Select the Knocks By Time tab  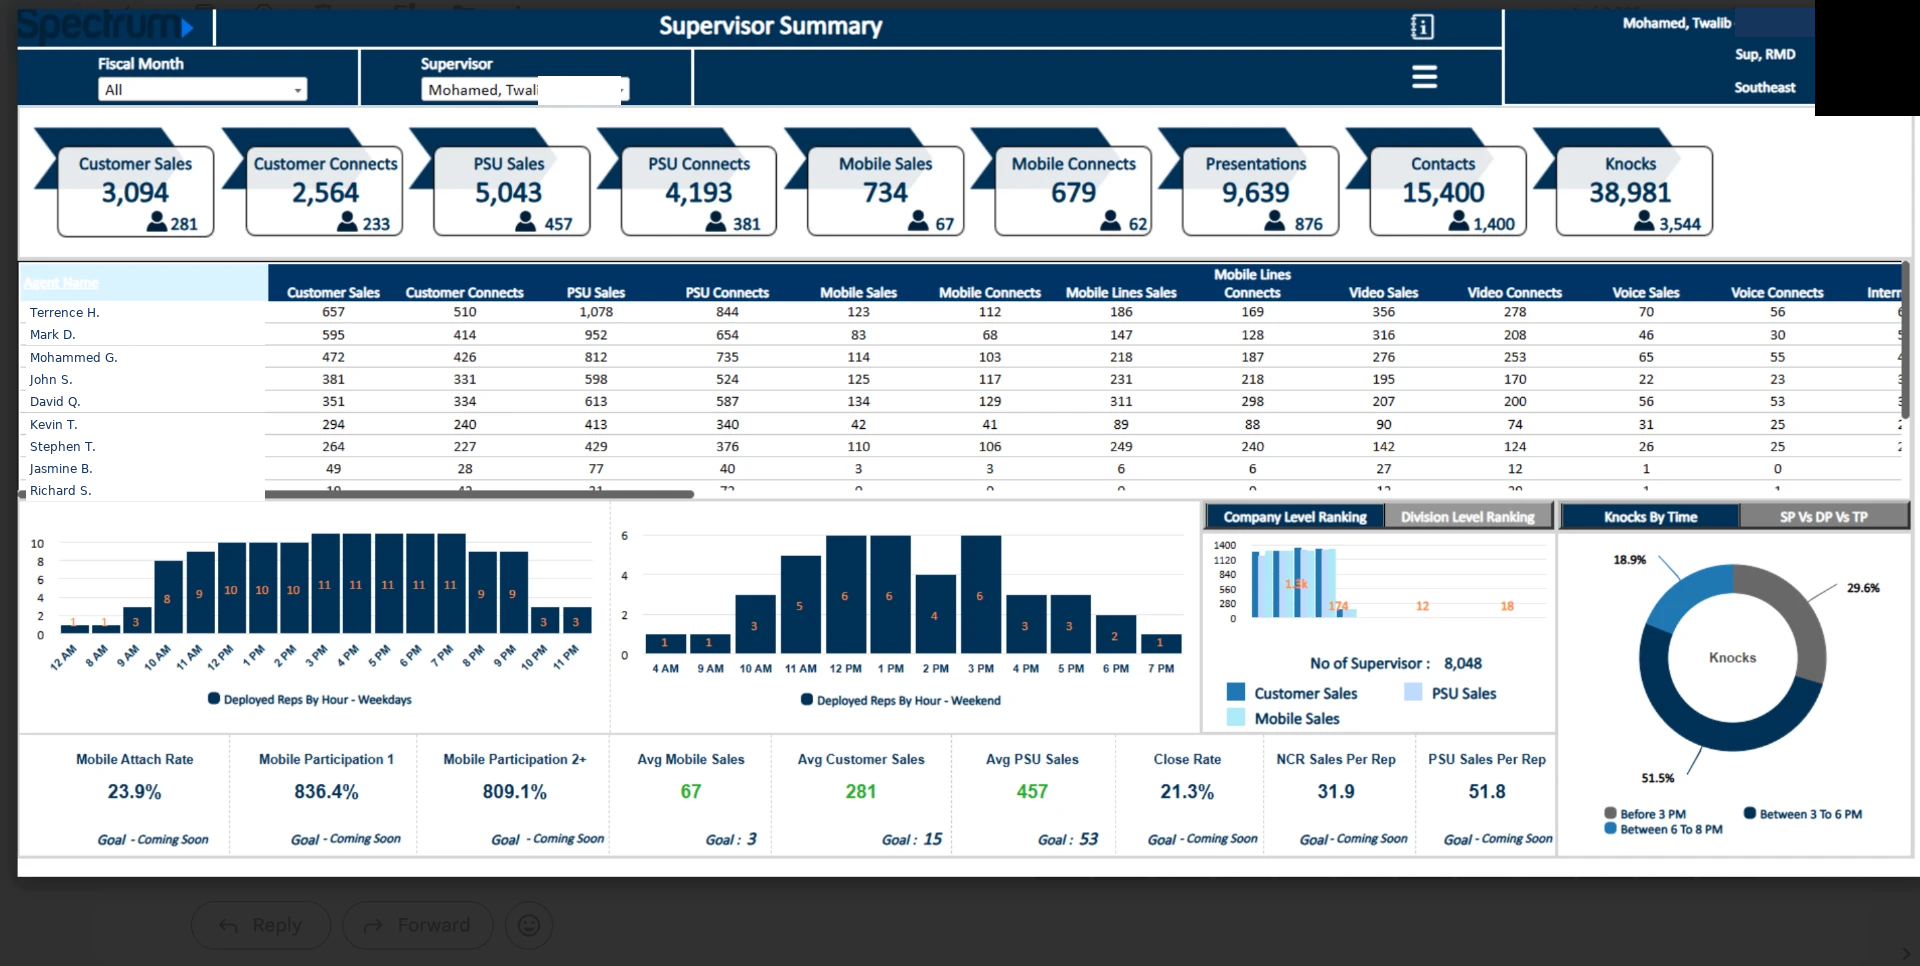pyautogui.click(x=1650, y=517)
